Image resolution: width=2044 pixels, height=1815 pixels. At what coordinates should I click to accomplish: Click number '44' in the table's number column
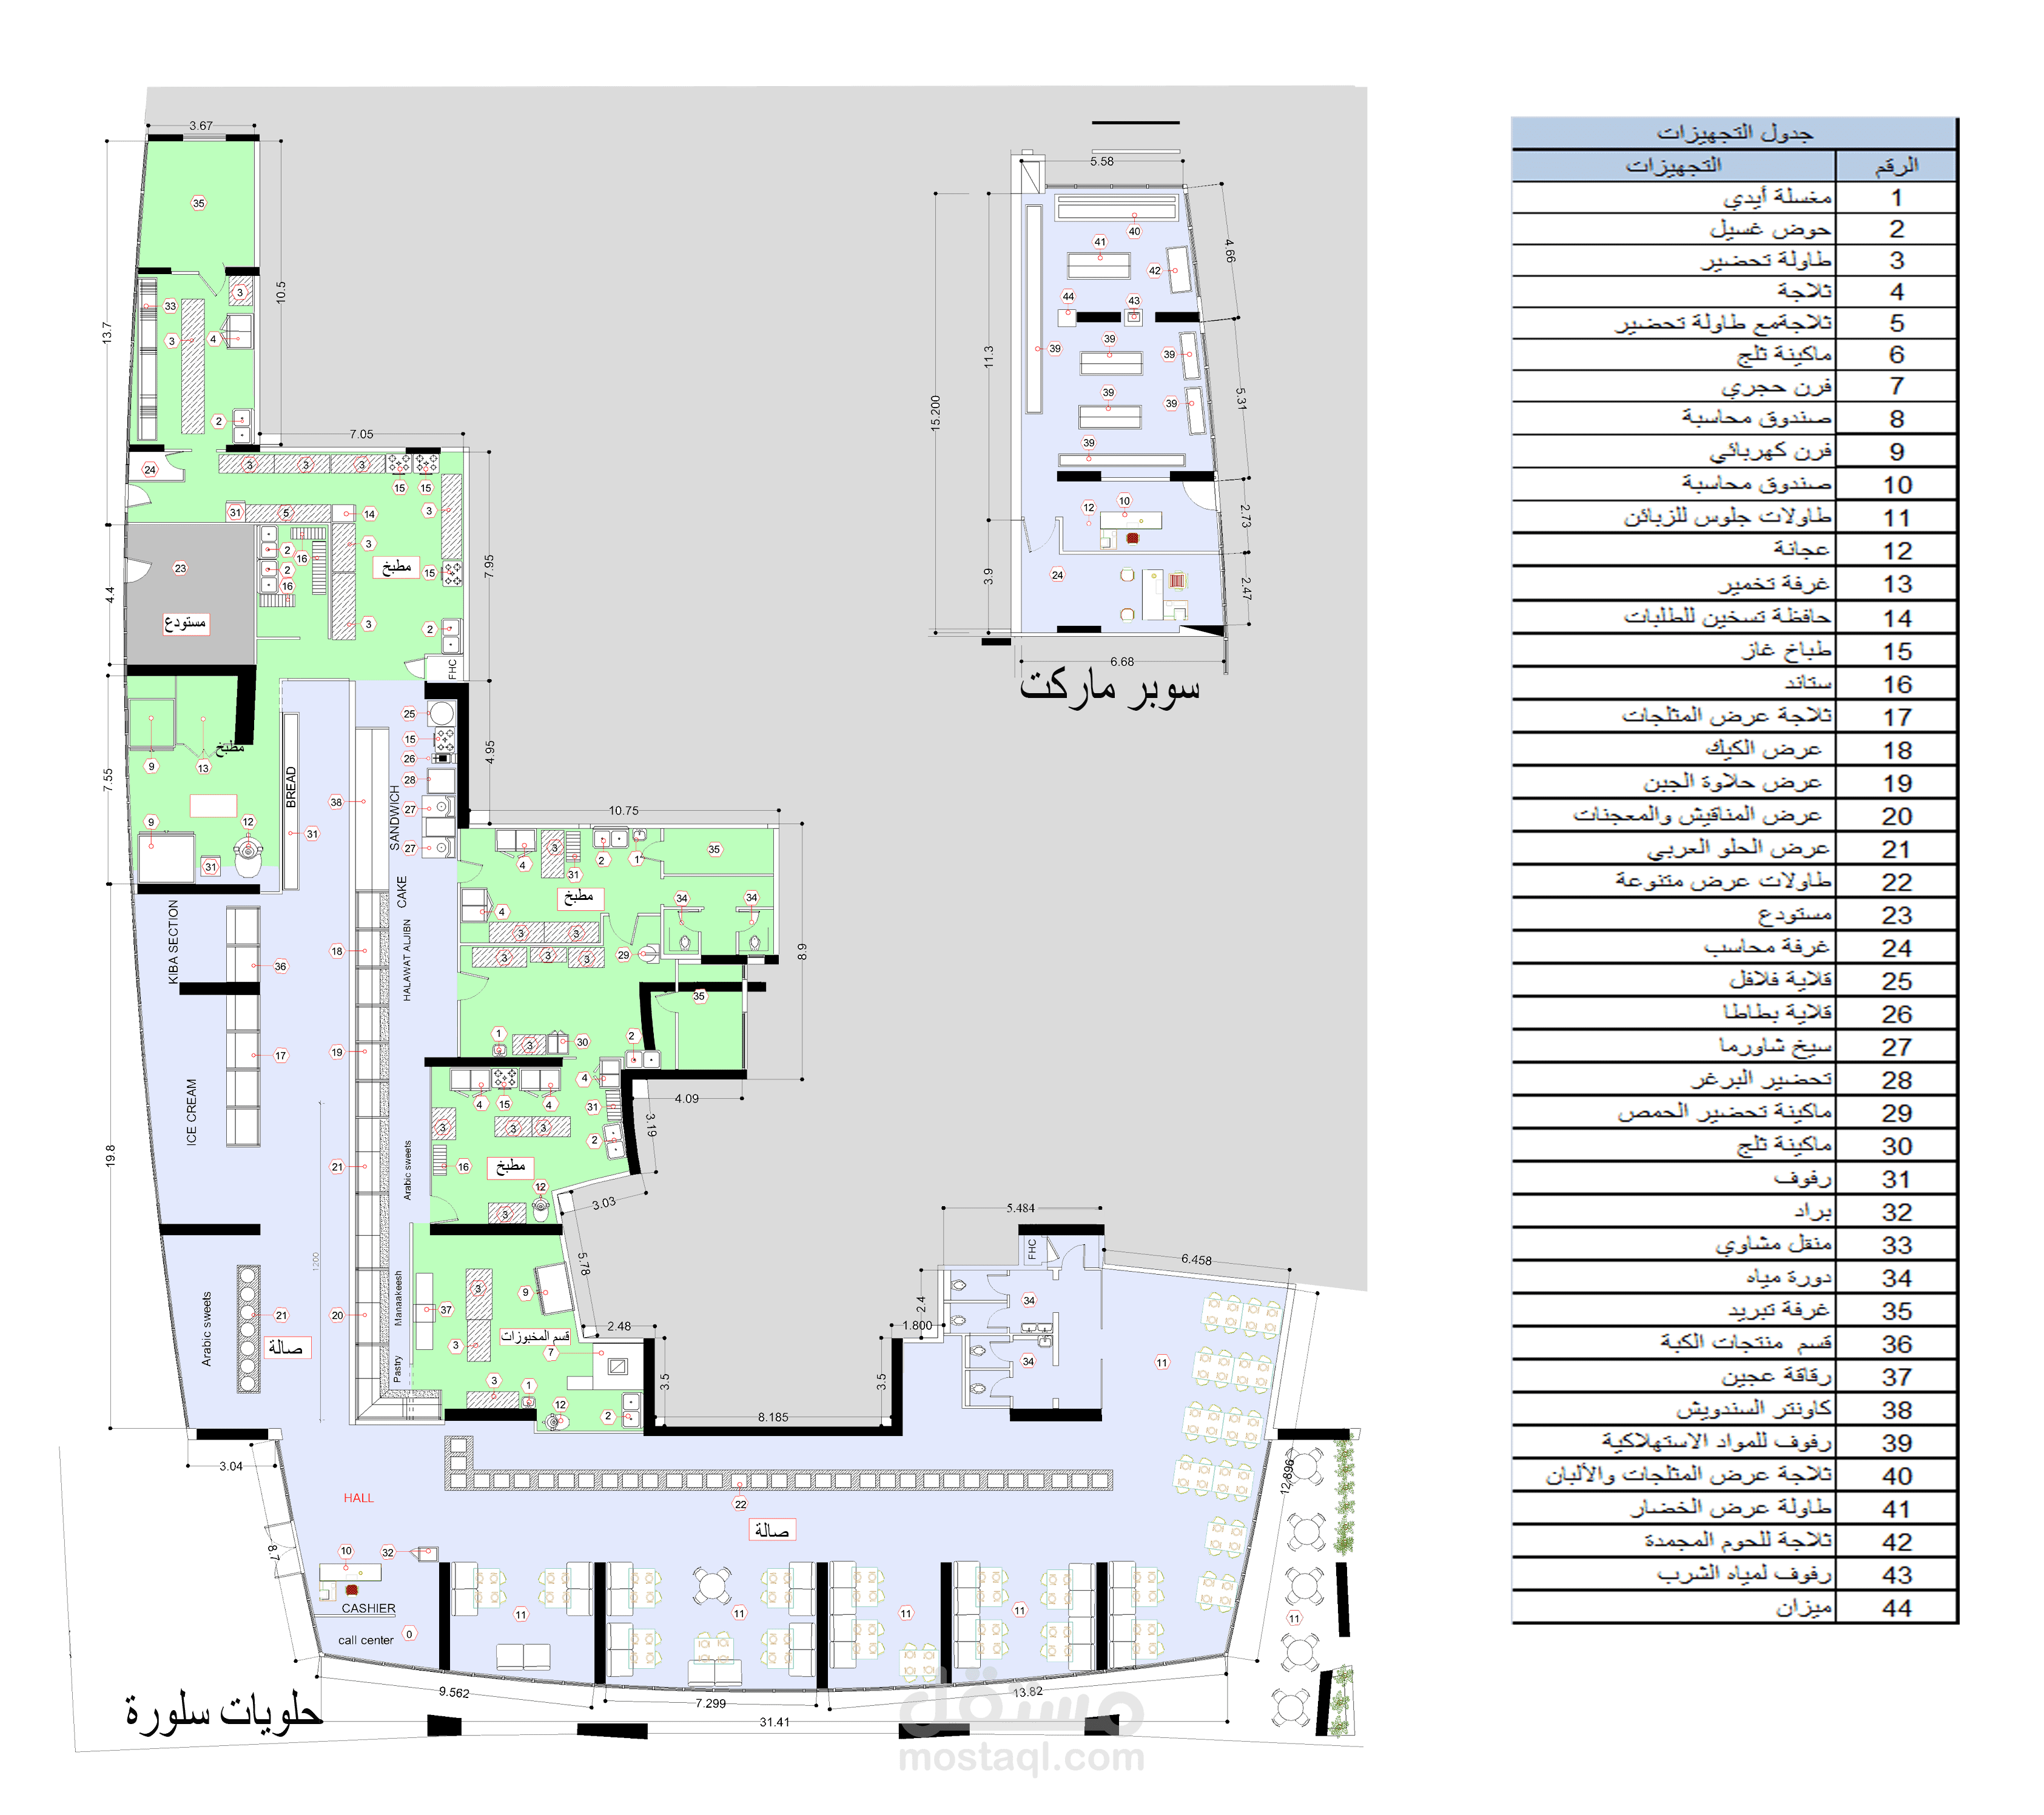[x=1896, y=1608]
